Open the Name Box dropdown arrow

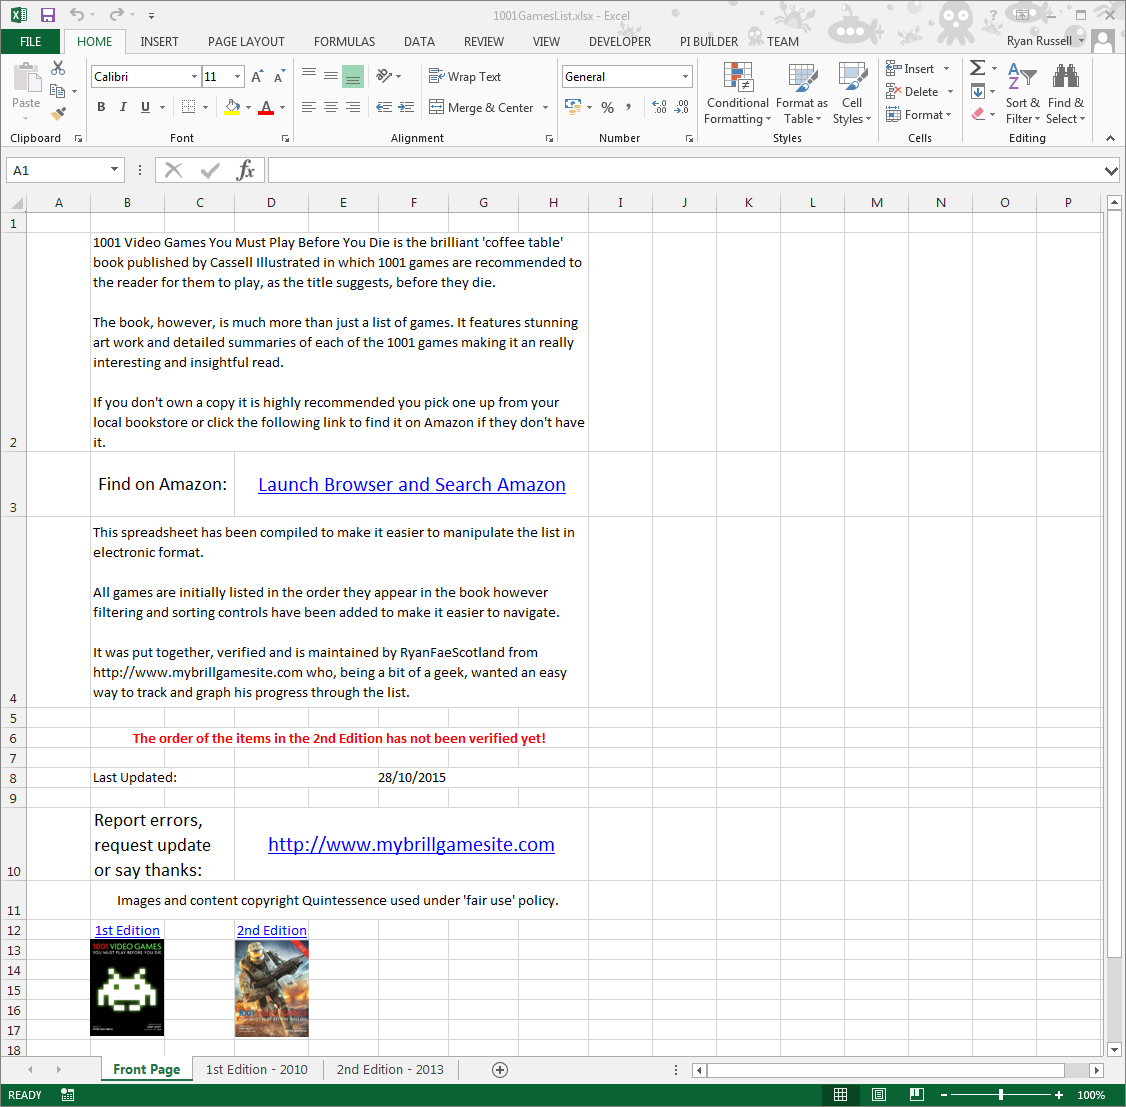point(114,169)
